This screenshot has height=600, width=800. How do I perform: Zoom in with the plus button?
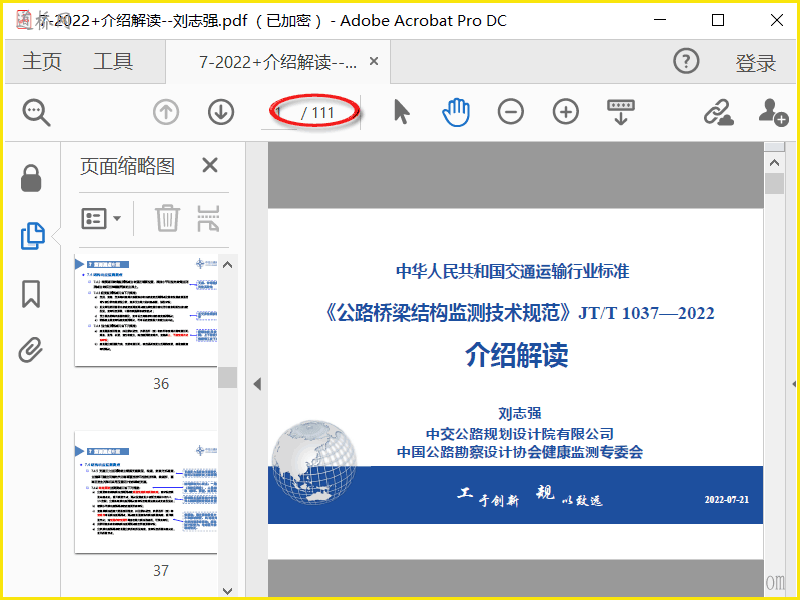point(566,112)
